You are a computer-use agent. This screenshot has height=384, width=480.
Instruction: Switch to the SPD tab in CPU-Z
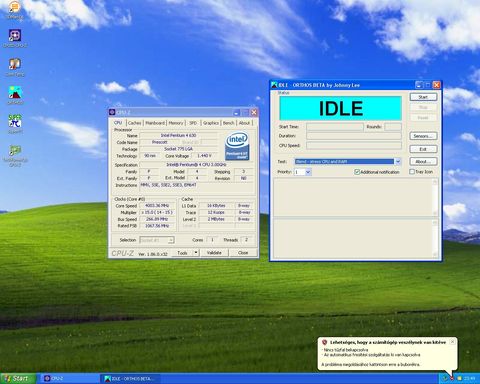pyautogui.click(x=193, y=123)
